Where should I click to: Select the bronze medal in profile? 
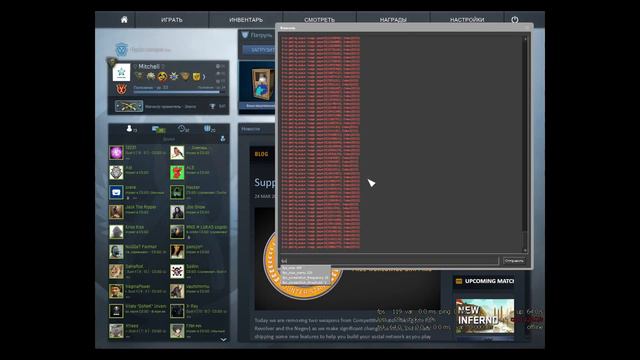click(x=185, y=76)
